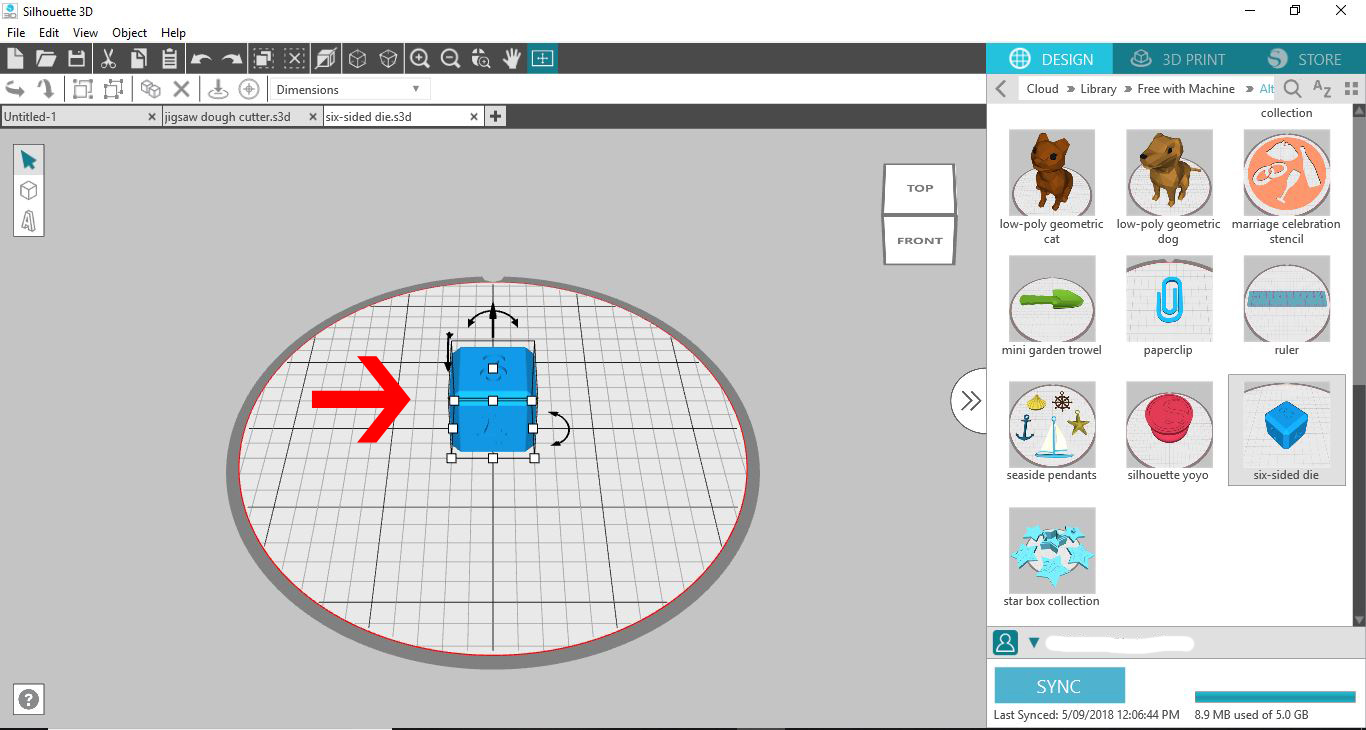Screen dimensions: 1366x730
Task: Select all objects with the Select All icon
Action: [263, 59]
